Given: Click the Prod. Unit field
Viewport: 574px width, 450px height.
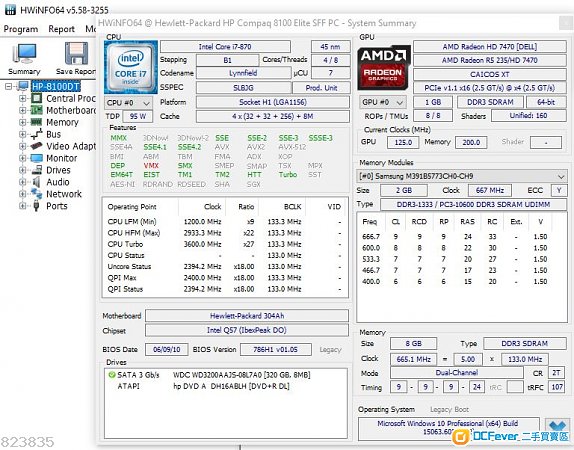Looking at the screenshot, I should 321,88.
